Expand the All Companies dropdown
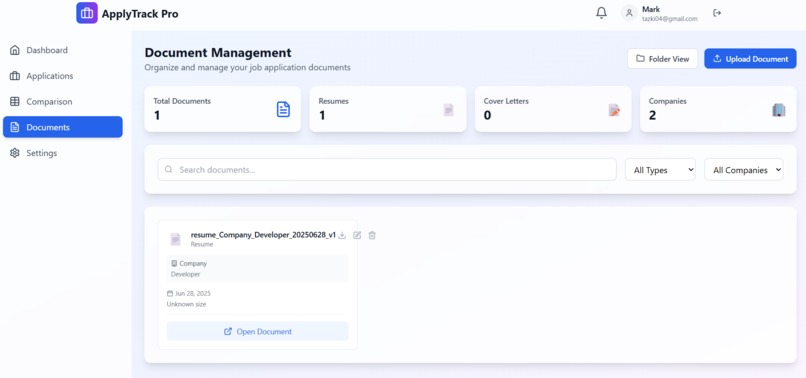This screenshot has width=806, height=378. (x=743, y=170)
